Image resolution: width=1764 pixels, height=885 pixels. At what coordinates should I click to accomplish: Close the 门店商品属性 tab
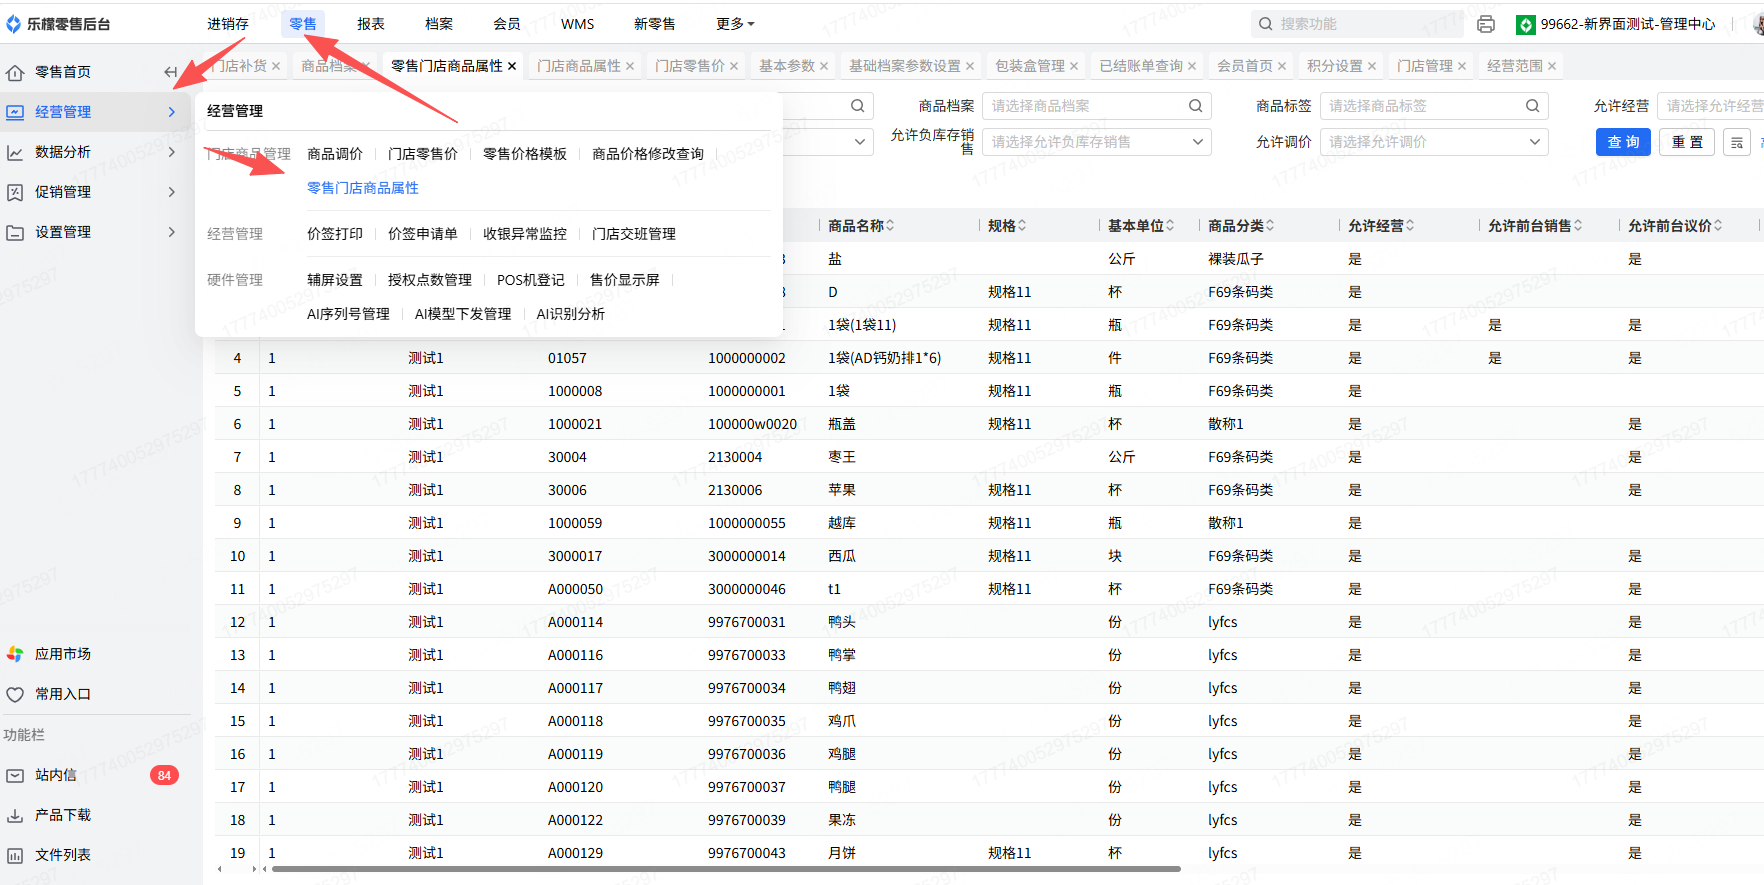coord(630,66)
